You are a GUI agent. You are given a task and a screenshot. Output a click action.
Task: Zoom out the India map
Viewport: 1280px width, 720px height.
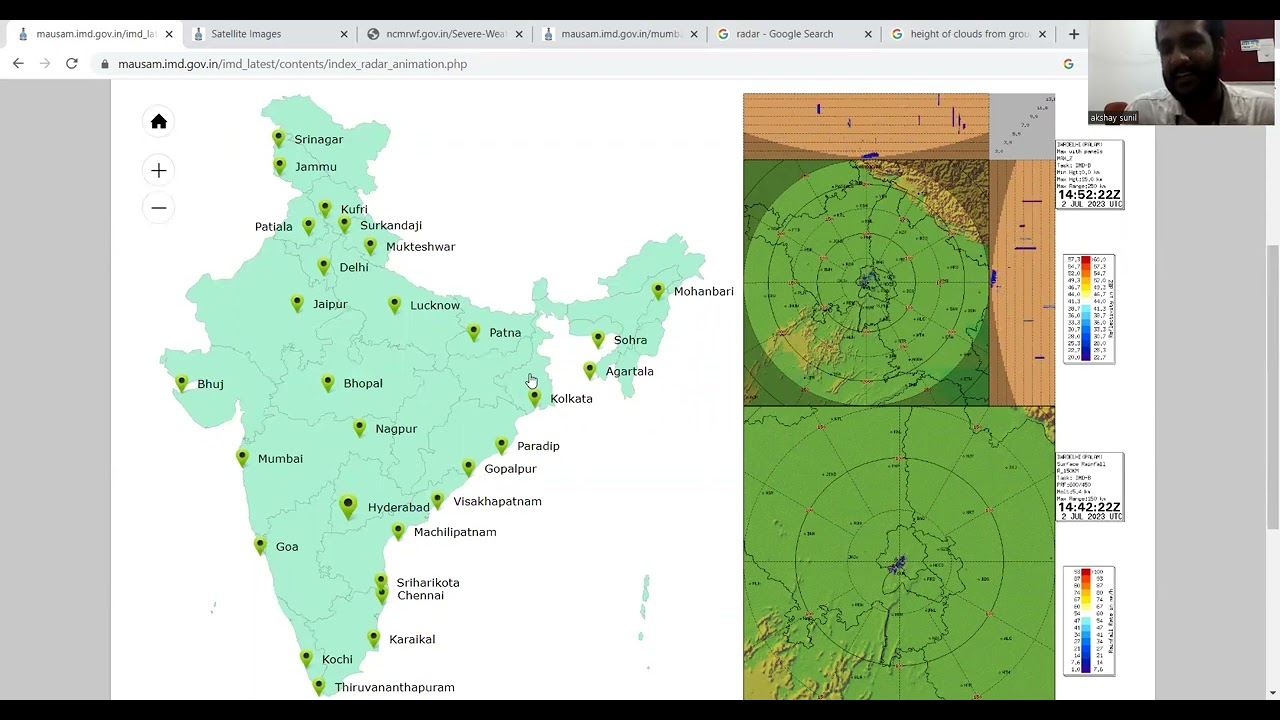click(158, 208)
